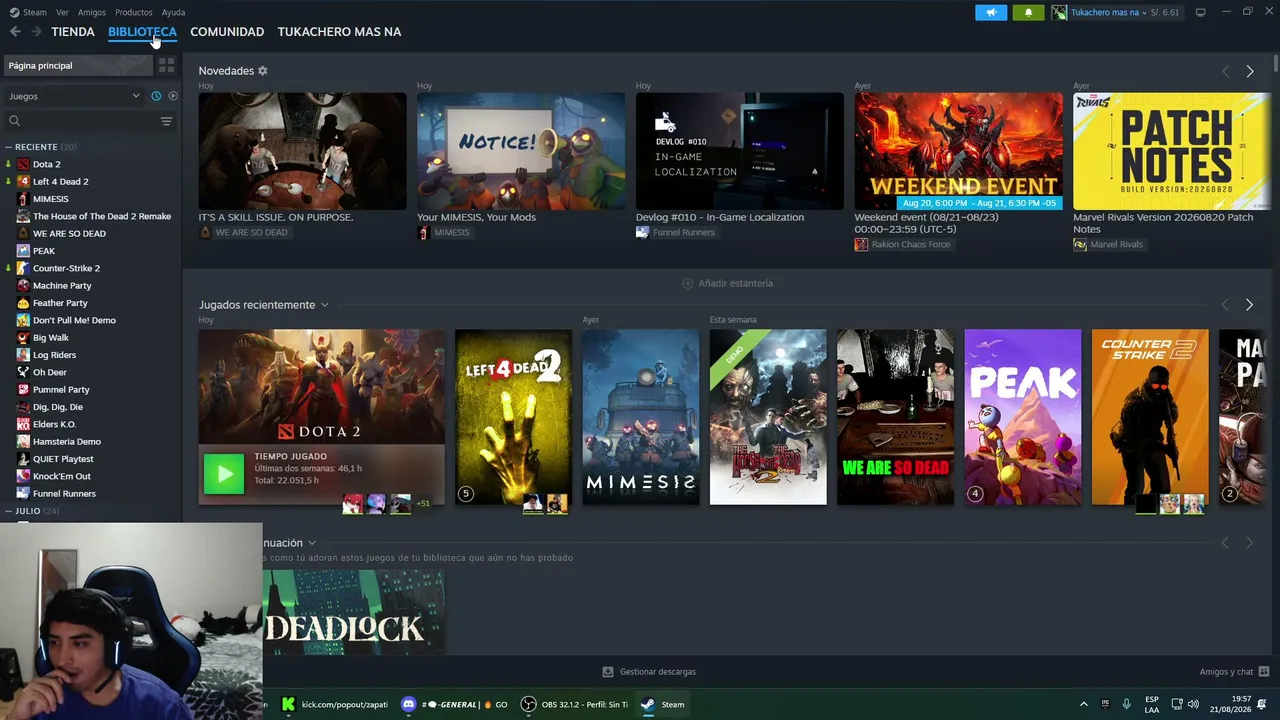Open the library advanced filter icon
The height and width of the screenshot is (720, 1280).
(x=166, y=121)
